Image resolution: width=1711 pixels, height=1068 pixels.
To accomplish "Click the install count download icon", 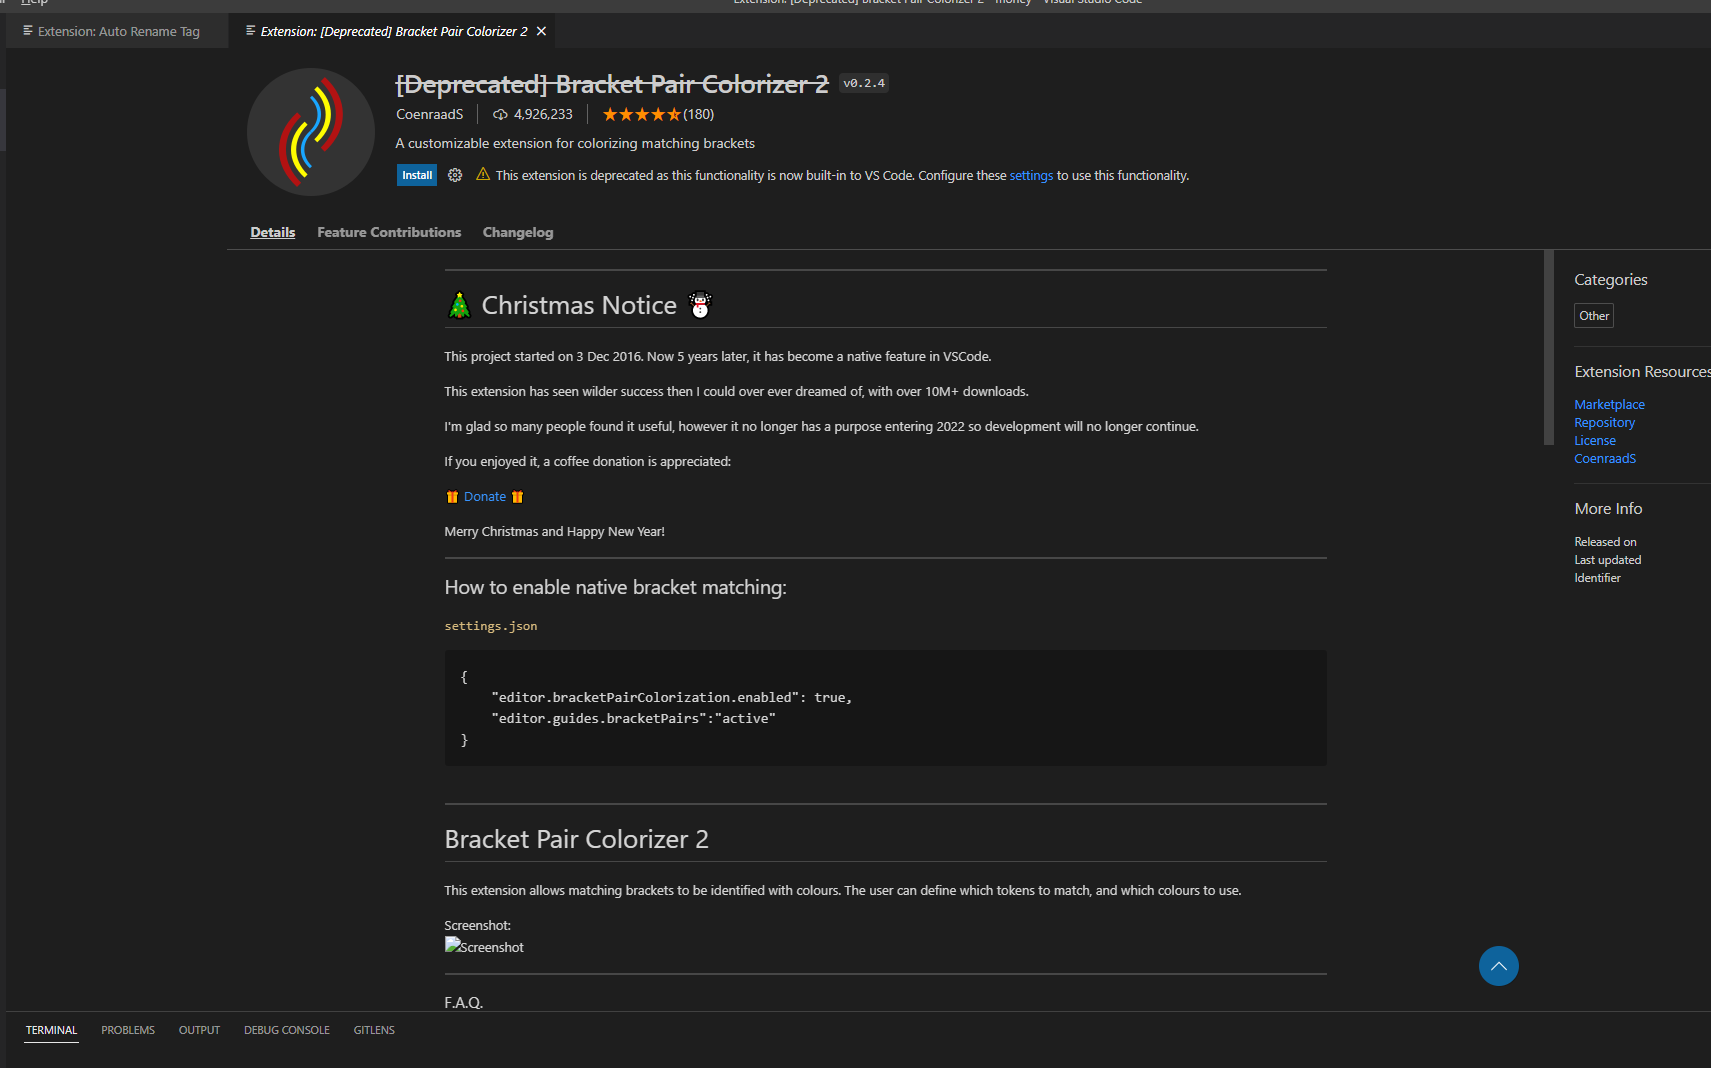I will [x=500, y=114].
